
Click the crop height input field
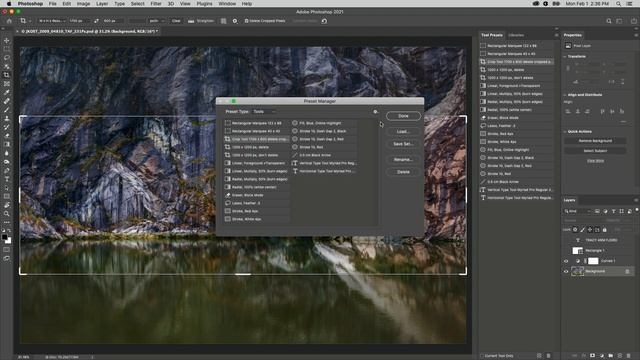[113, 21]
